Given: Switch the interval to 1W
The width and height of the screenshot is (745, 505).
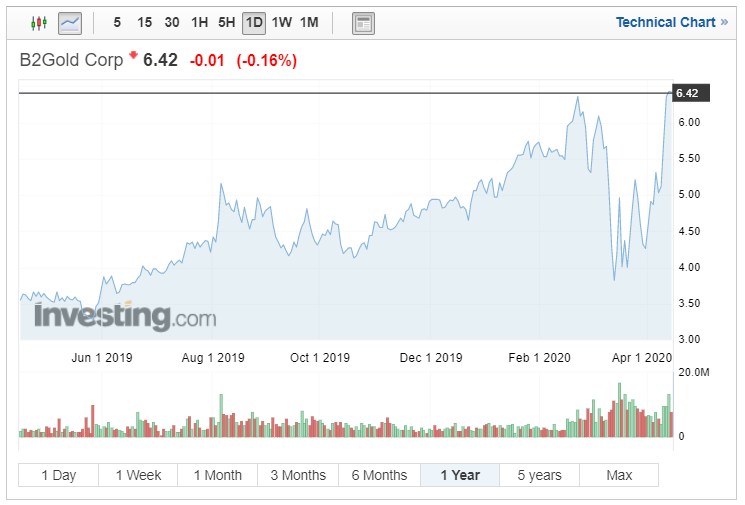Looking at the screenshot, I should coord(282,22).
